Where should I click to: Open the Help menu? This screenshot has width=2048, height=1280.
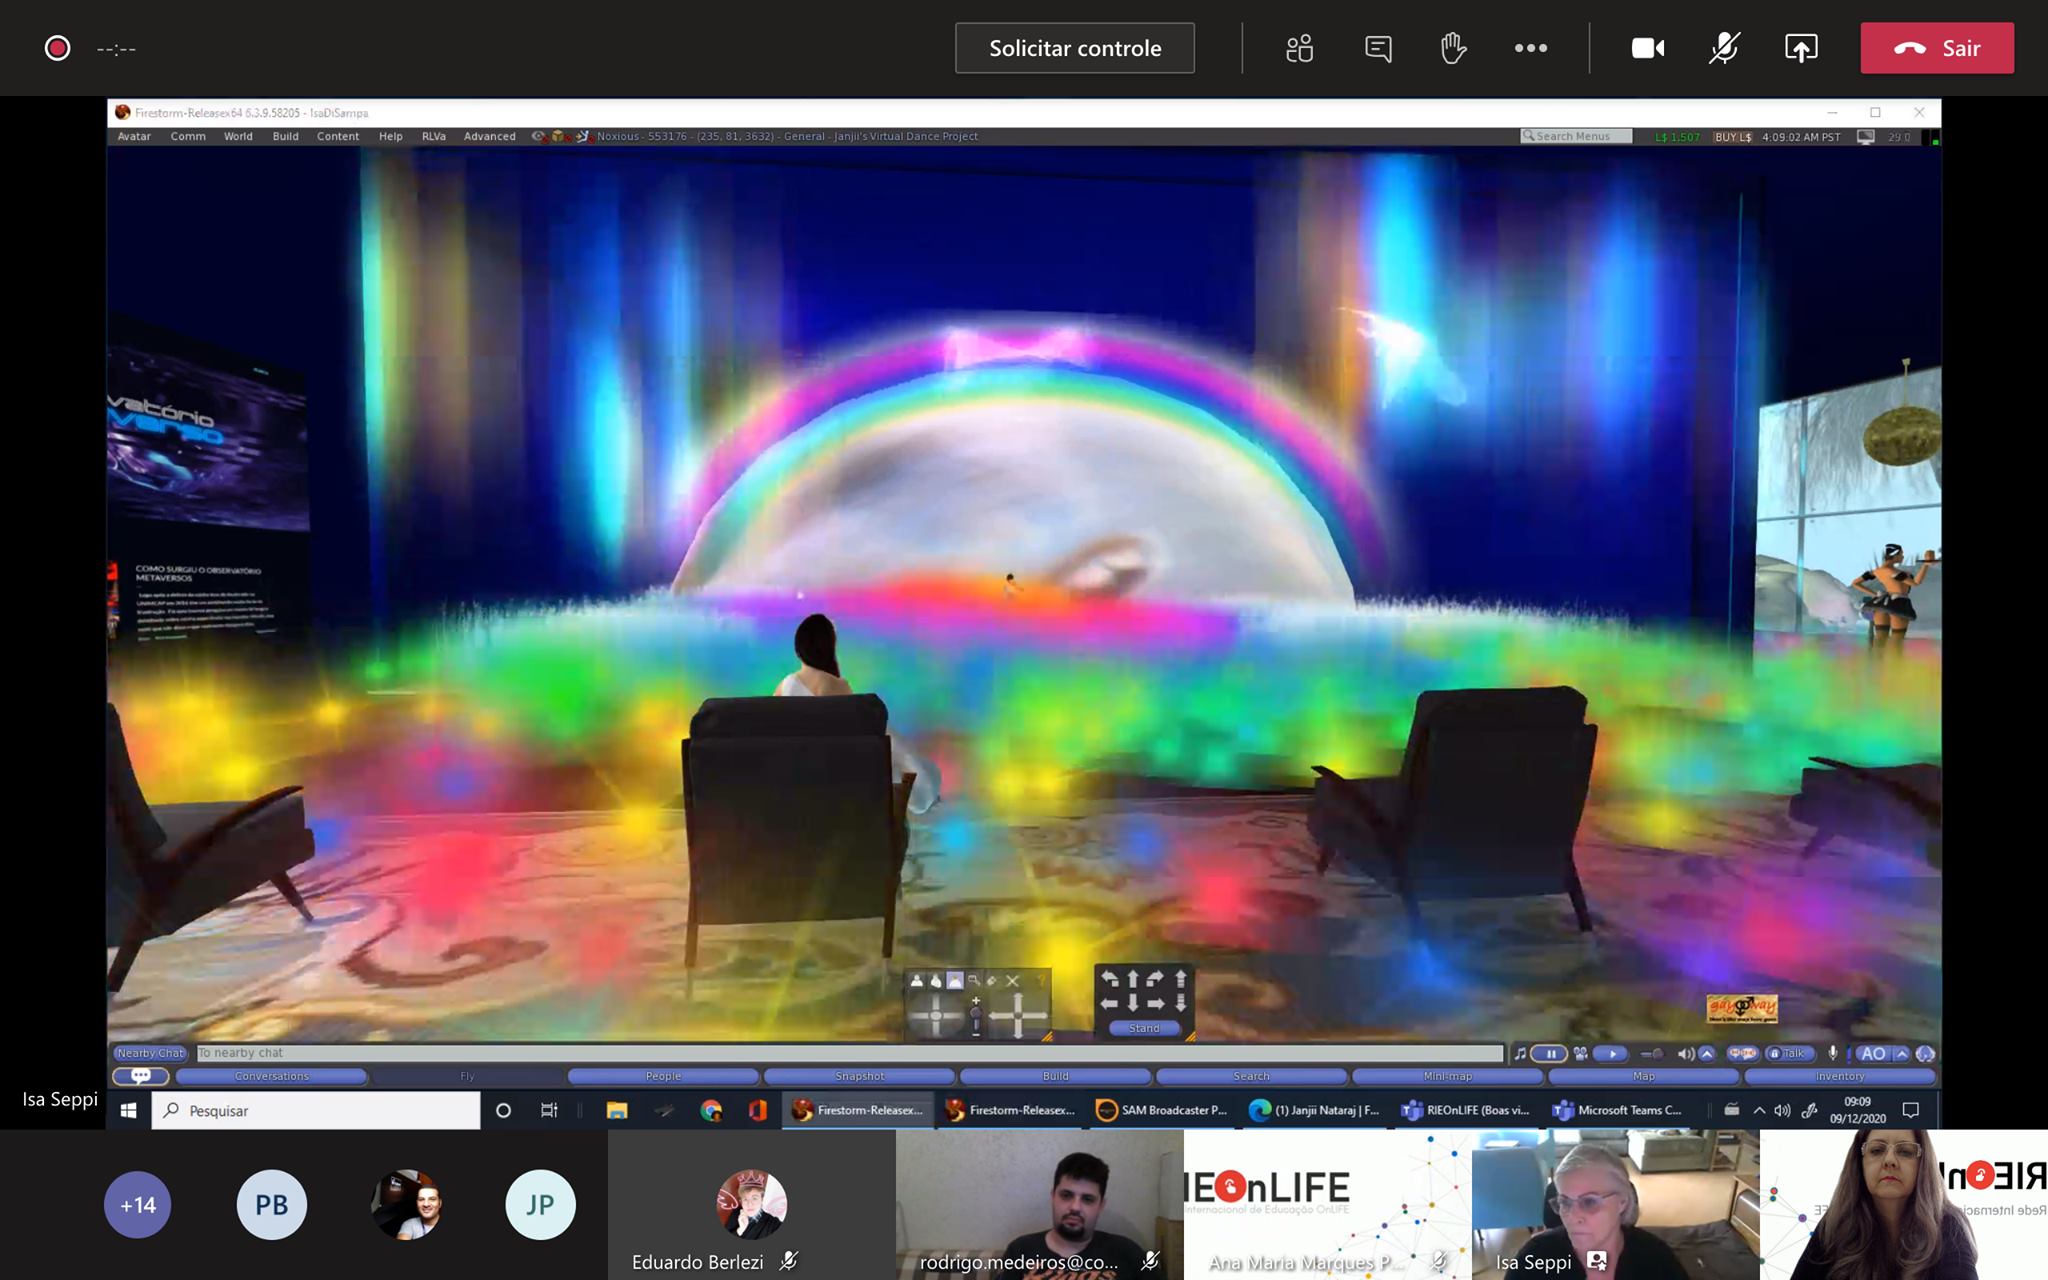click(391, 136)
